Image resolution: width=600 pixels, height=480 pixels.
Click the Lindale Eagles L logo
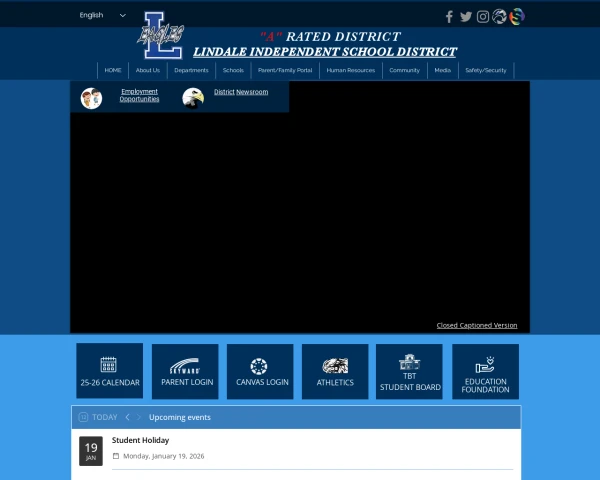point(161,35)
